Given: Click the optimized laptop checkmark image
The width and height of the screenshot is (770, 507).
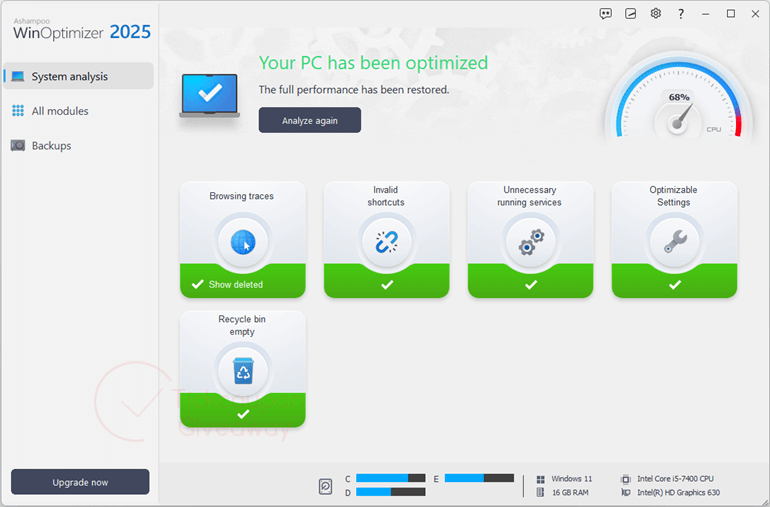Looking at the screenshot, I should (x=210, y=95).
